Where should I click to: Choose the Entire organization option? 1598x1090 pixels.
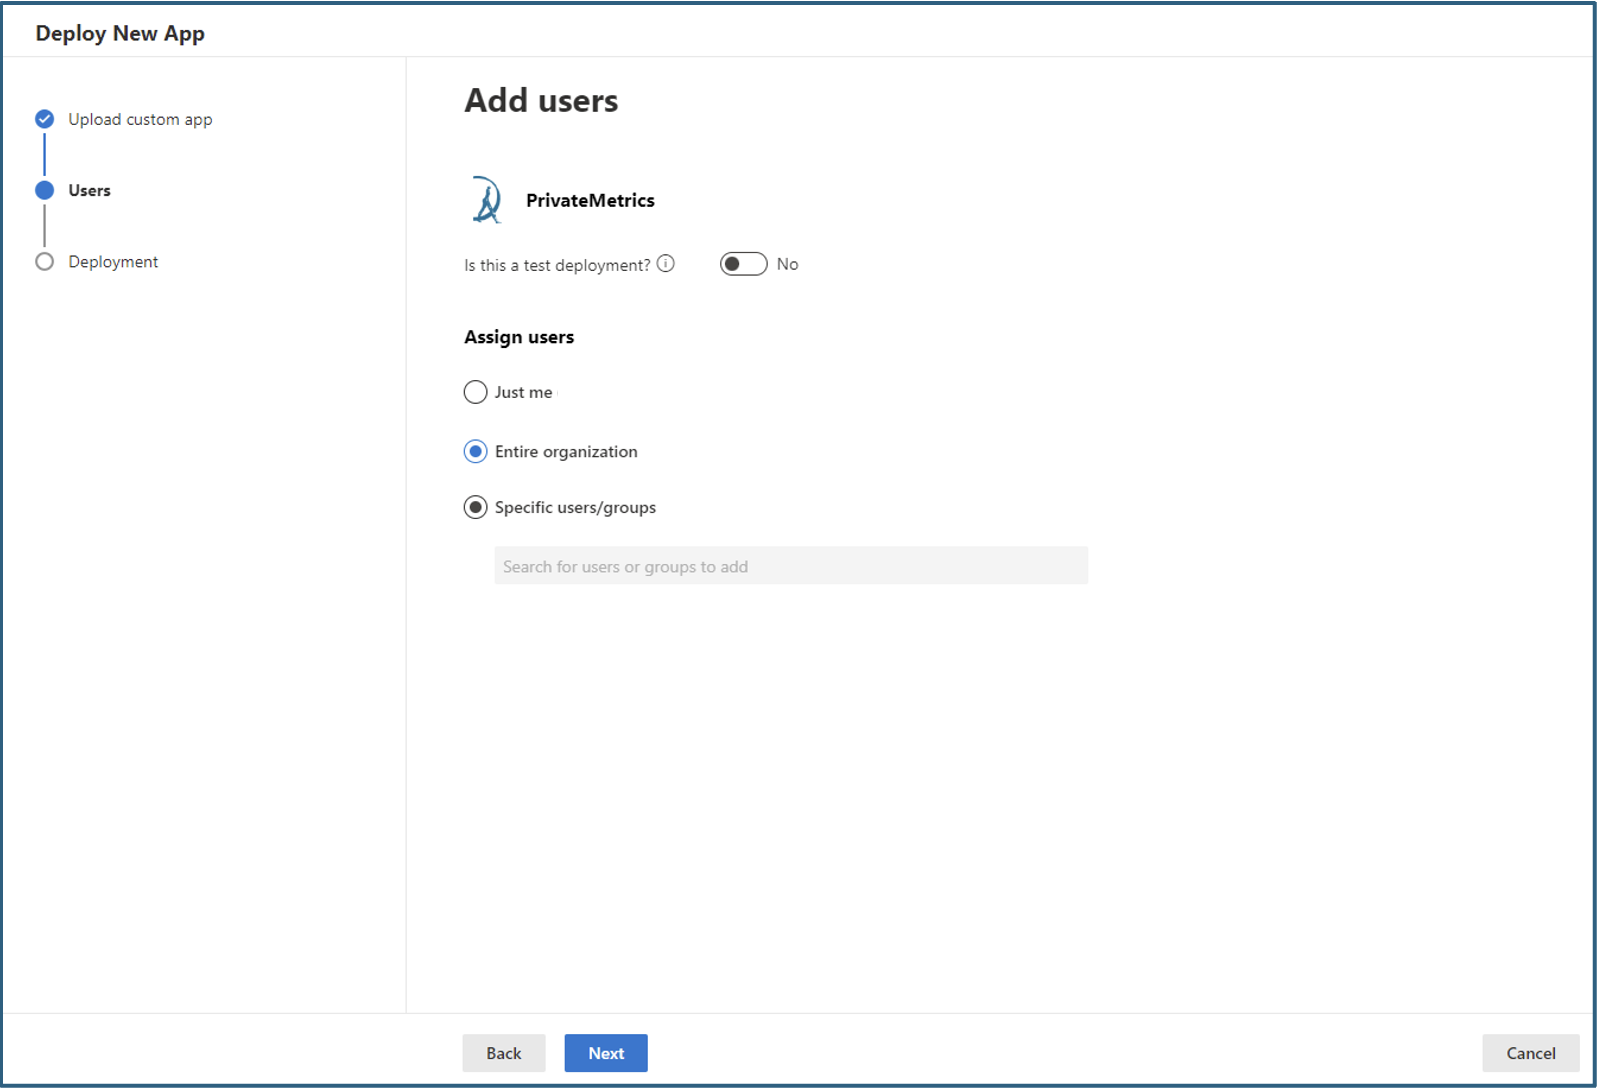(476, 452)
